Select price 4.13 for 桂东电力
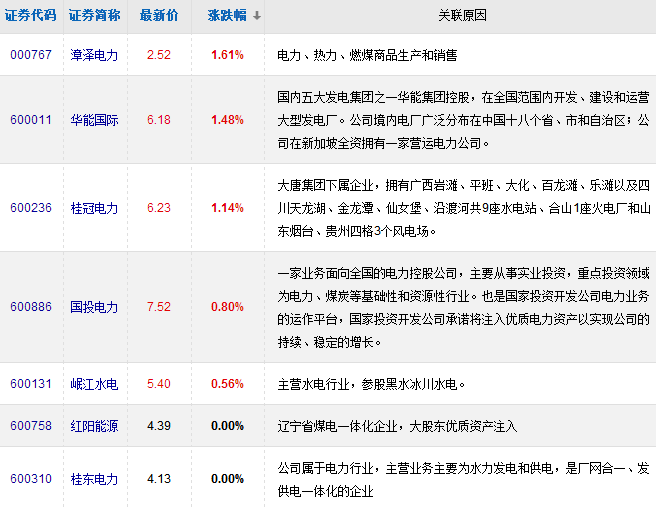Viewport: 656px width, 510px height. coord(159,479)
